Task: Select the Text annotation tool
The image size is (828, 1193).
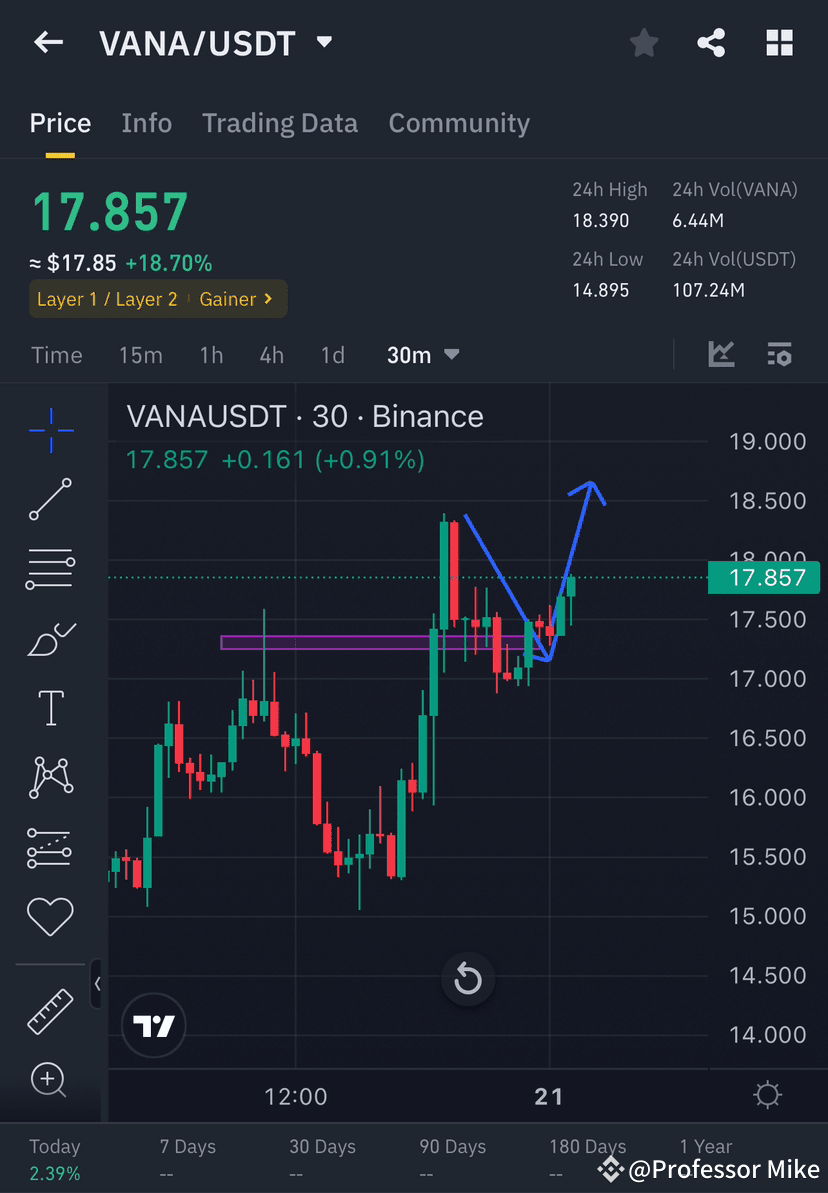Action: coord(50,707)
